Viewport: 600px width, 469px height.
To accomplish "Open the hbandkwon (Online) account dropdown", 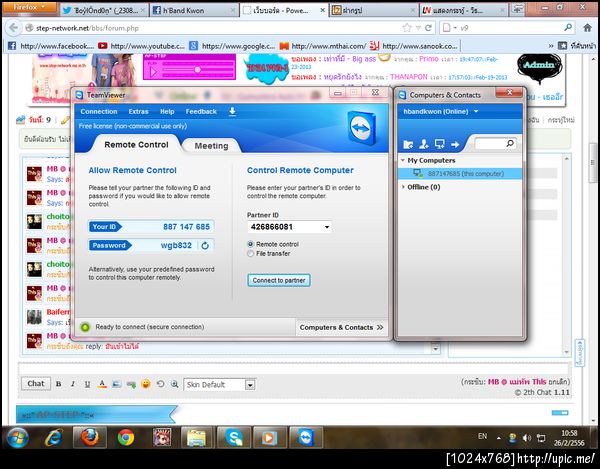I will [x=440, y=112].
